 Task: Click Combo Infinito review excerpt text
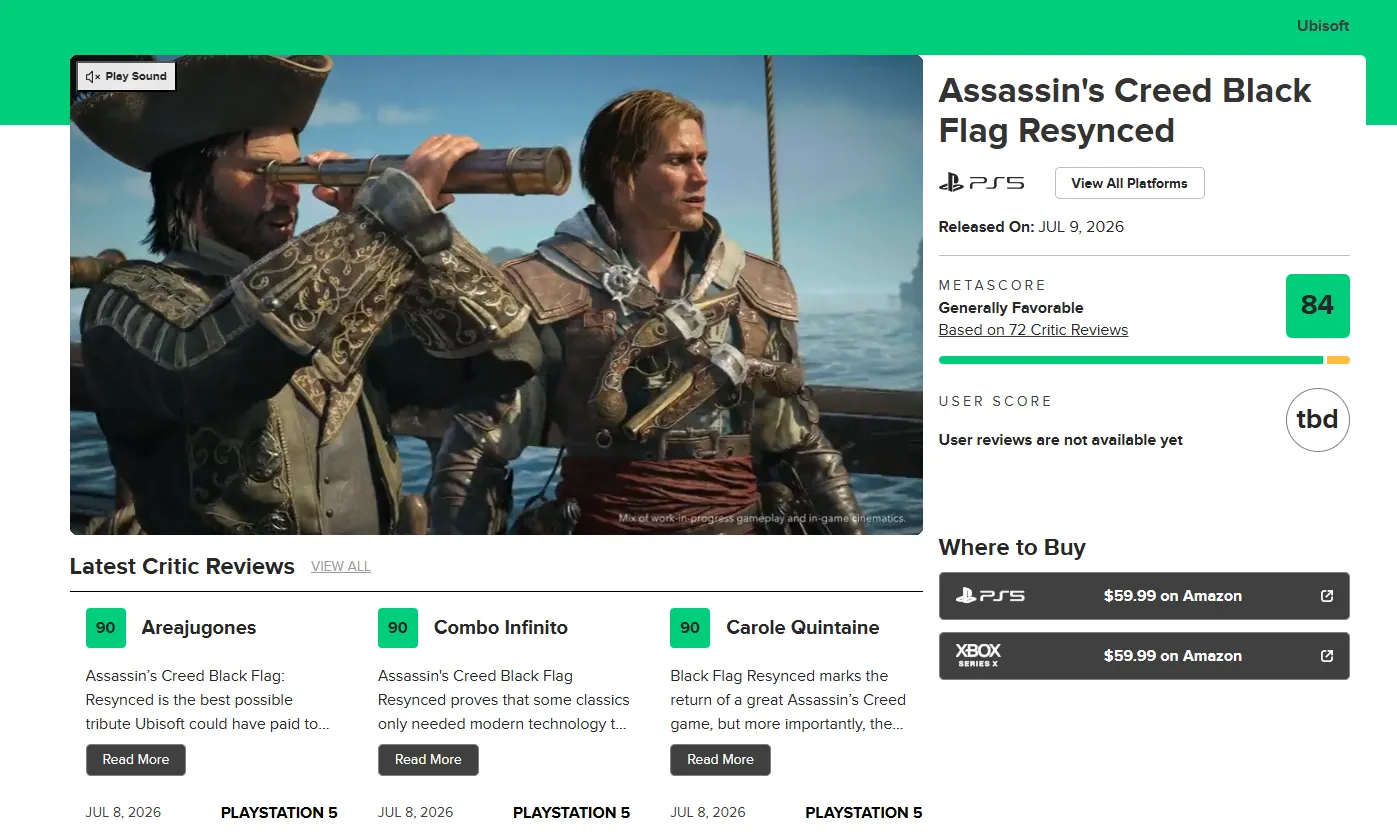[x=504, y=700]
